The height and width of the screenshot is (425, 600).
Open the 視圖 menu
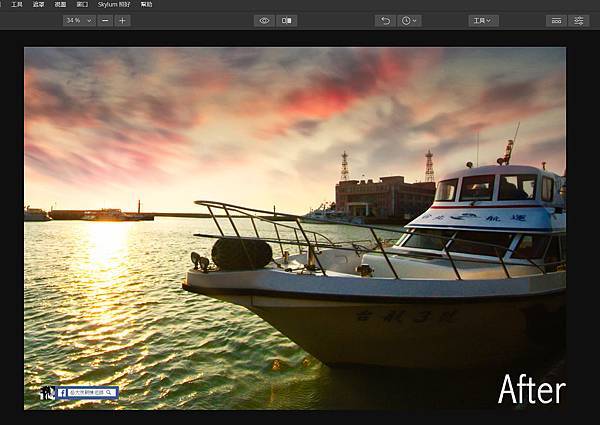coord(60,5)
